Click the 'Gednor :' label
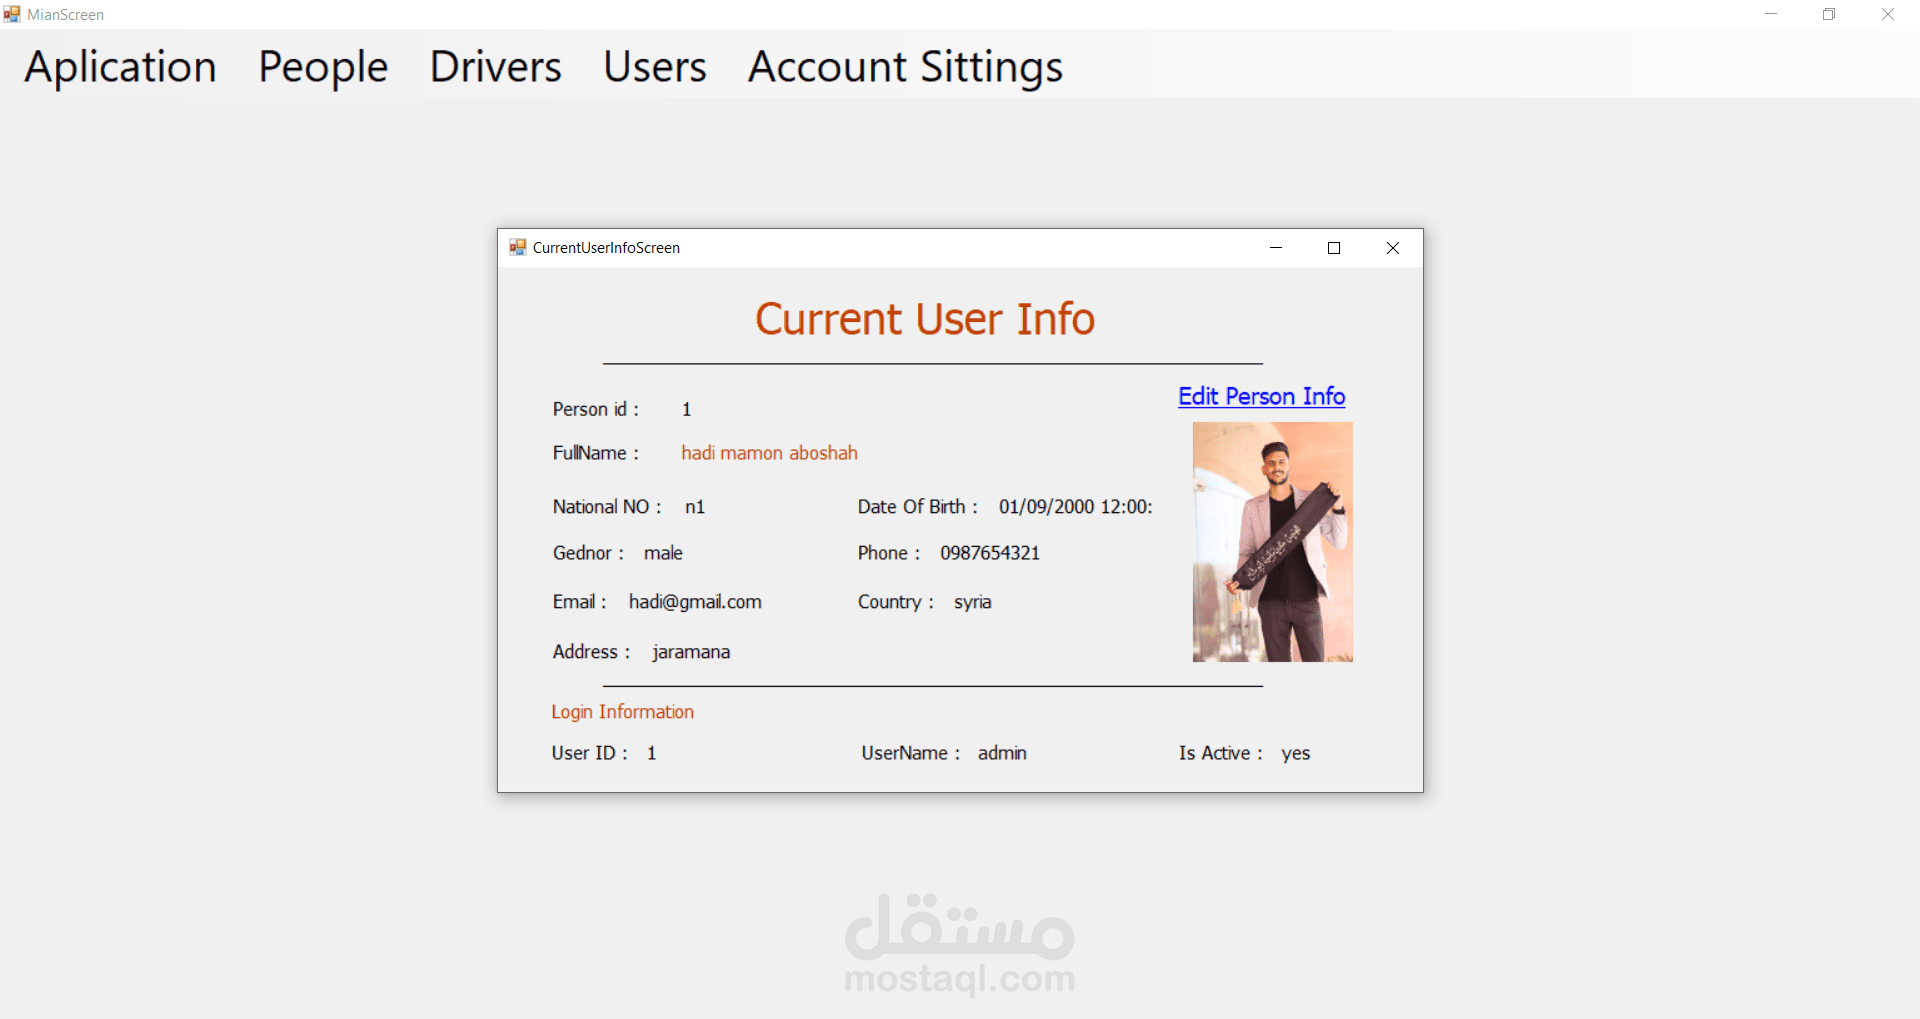The image size is (1920, 1019). coord(589,553)
